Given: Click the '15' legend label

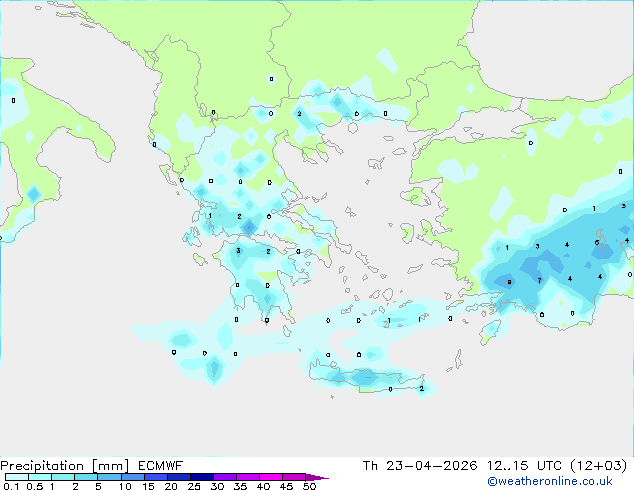Looking at the screenshot, I should pyautogui.click(x=148, y=486).
